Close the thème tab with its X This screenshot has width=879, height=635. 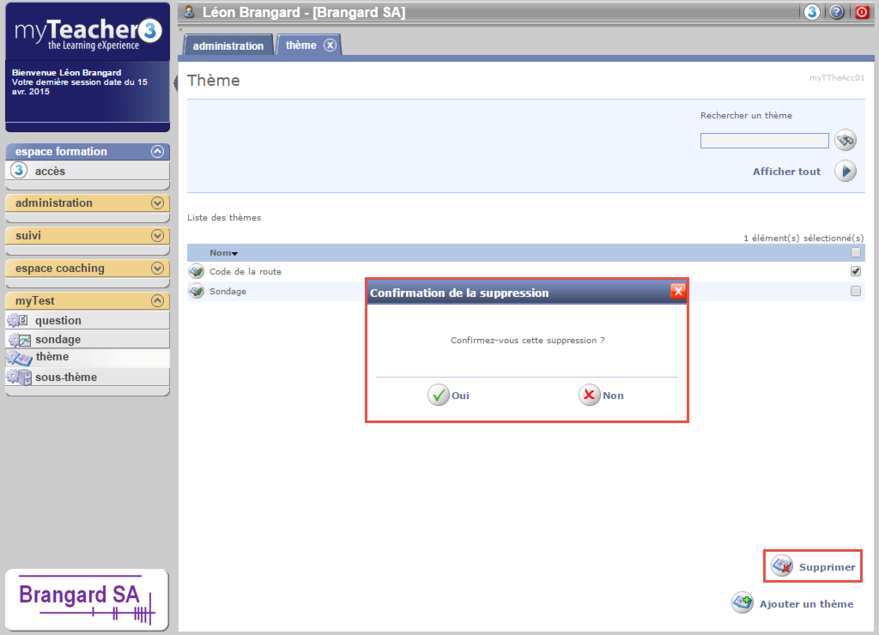click(x=330, y=45)
